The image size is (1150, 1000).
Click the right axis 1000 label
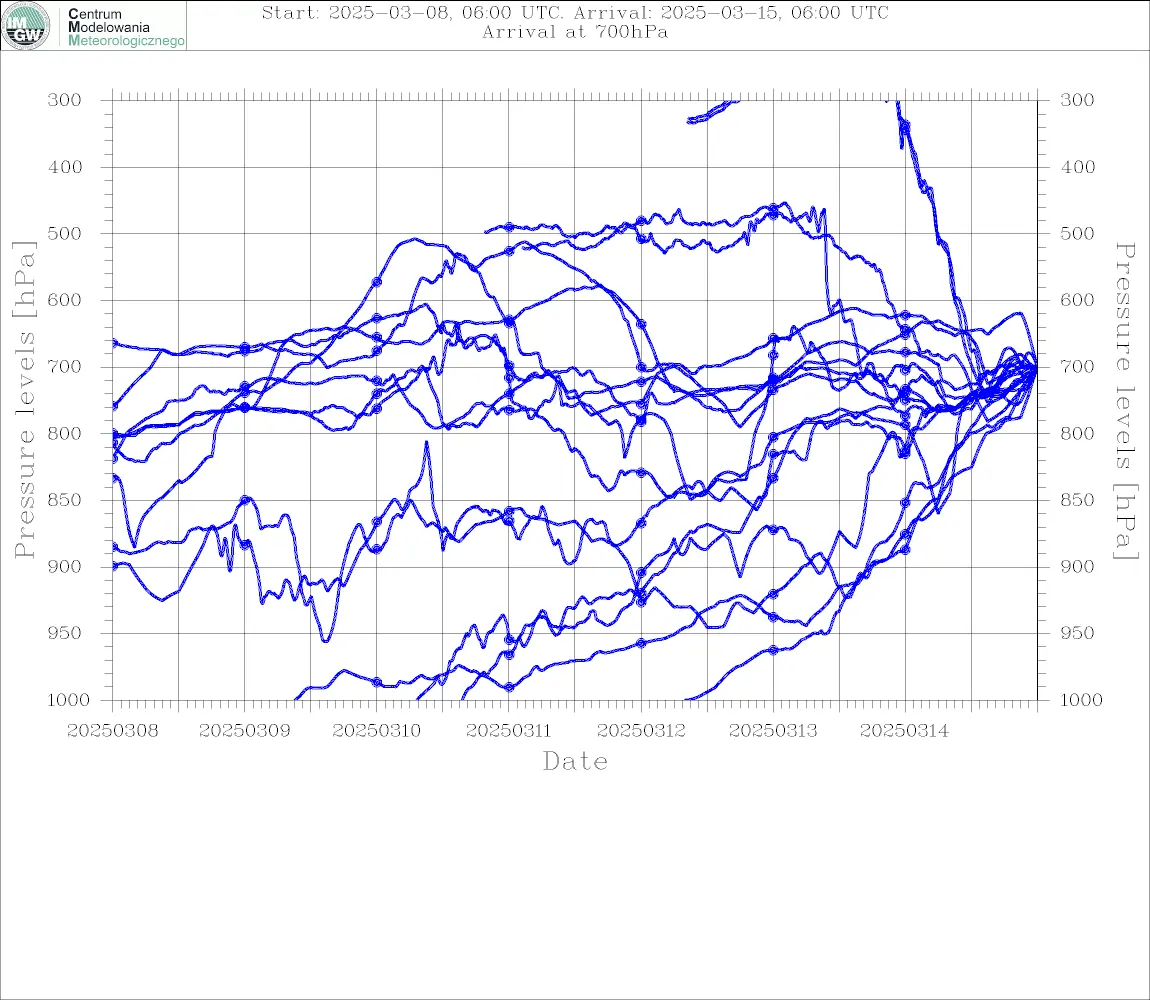click(1081, 700)
